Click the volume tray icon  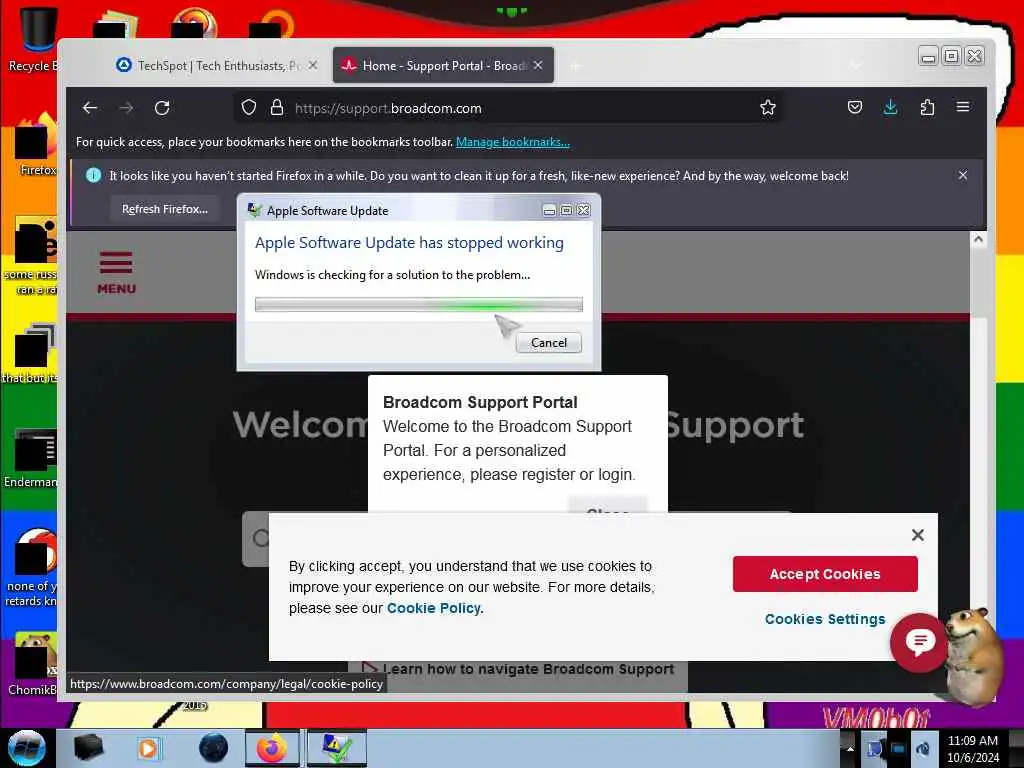click(922, 748)
